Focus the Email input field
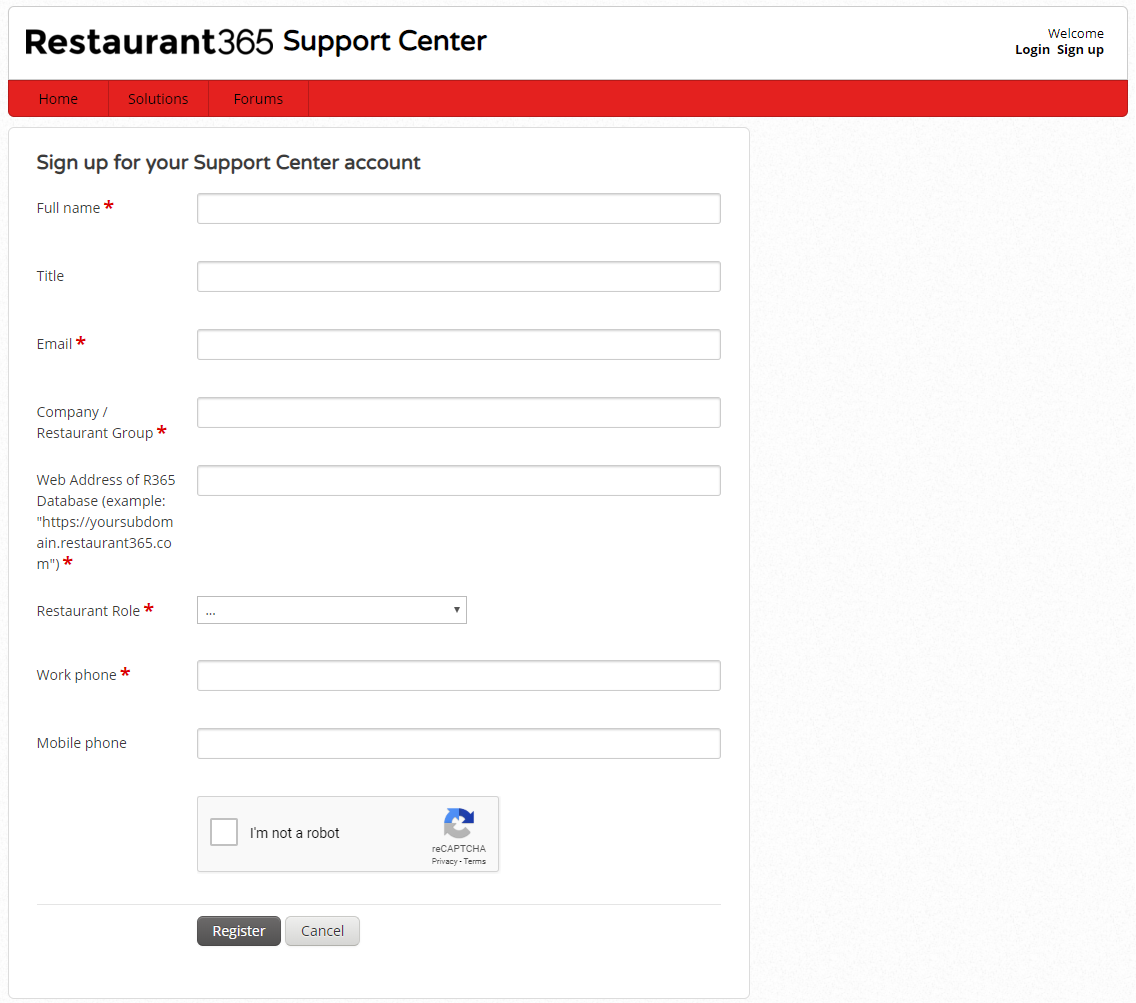This screenshot has height=1003, width=1136. (x=459, y=345)
